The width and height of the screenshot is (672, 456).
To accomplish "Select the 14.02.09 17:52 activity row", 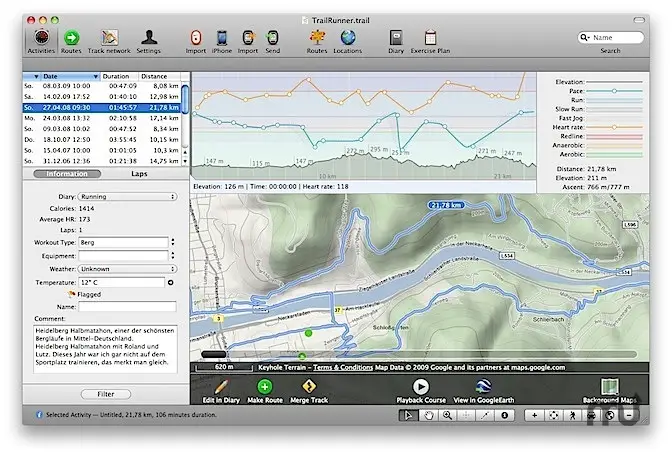I will click(102, 96).
